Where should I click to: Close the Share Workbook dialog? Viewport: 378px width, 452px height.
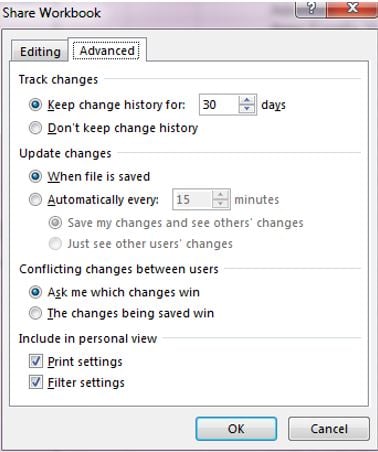(352, 8)
